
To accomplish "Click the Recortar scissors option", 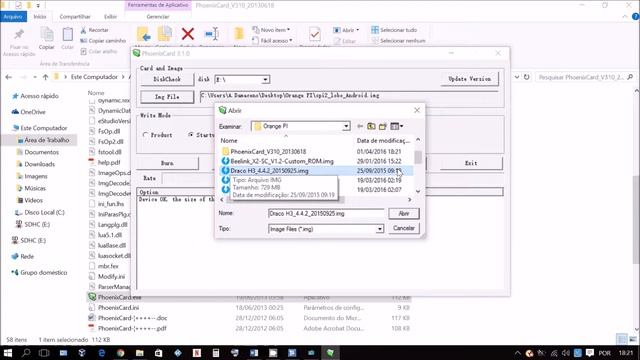I will (x=95, y=30).
